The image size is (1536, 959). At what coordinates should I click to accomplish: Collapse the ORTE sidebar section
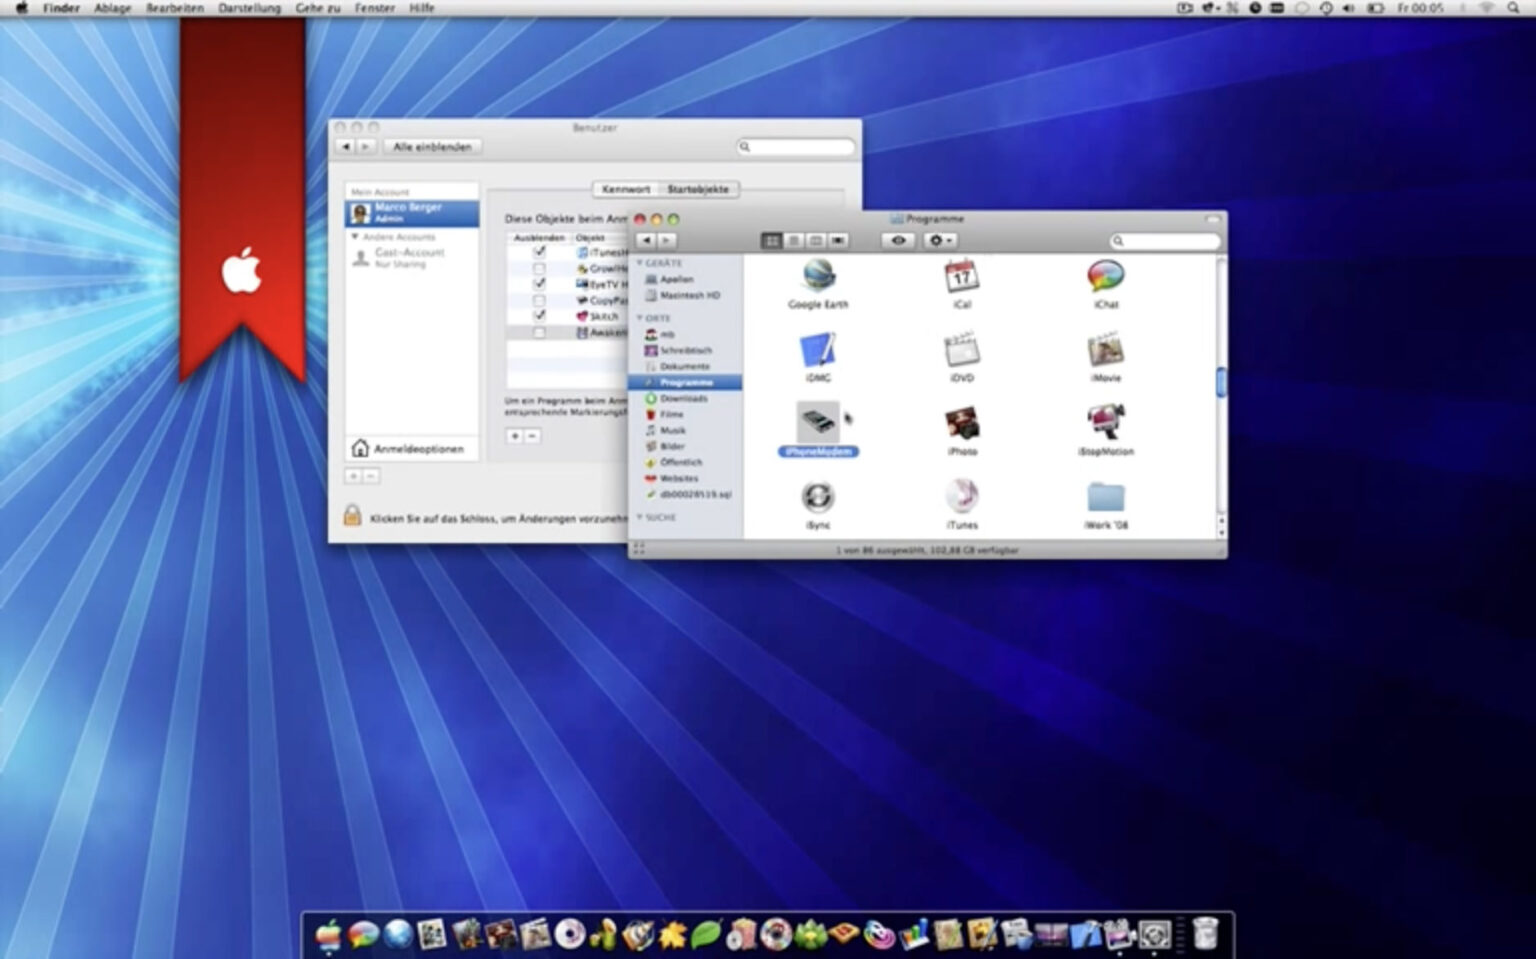640,318
